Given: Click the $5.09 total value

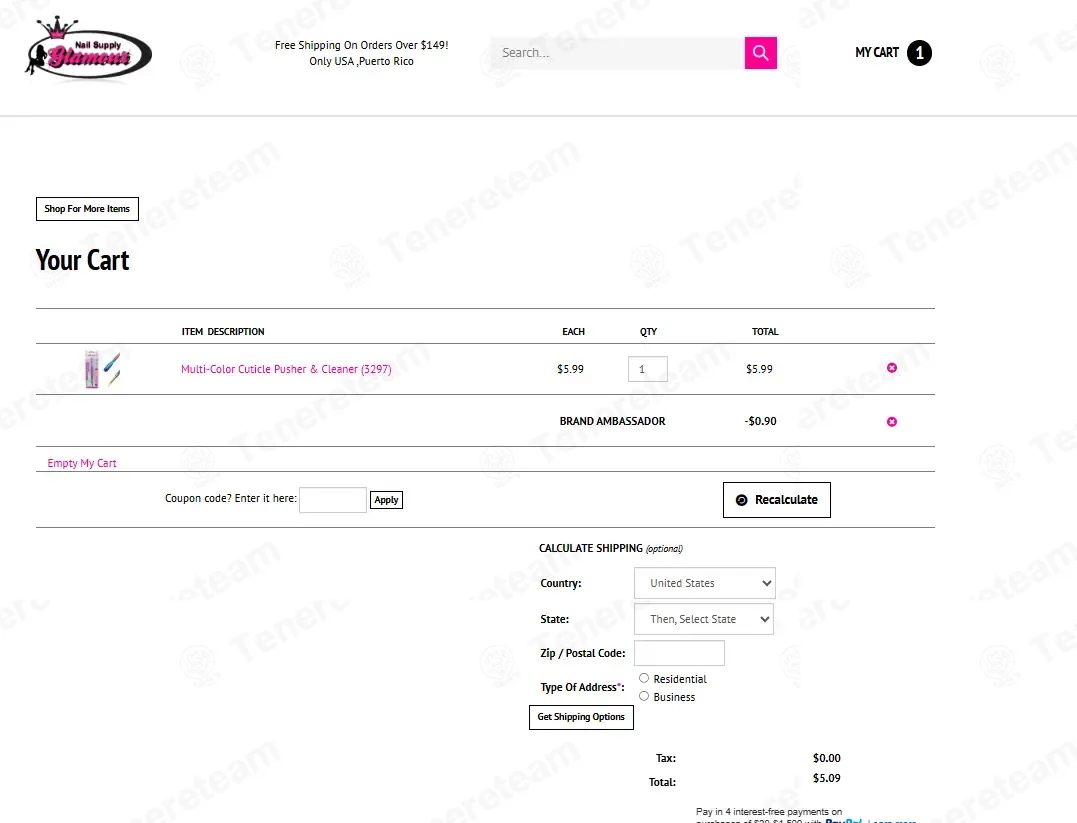Looking at the screenshot, I should tap(826, 778).
